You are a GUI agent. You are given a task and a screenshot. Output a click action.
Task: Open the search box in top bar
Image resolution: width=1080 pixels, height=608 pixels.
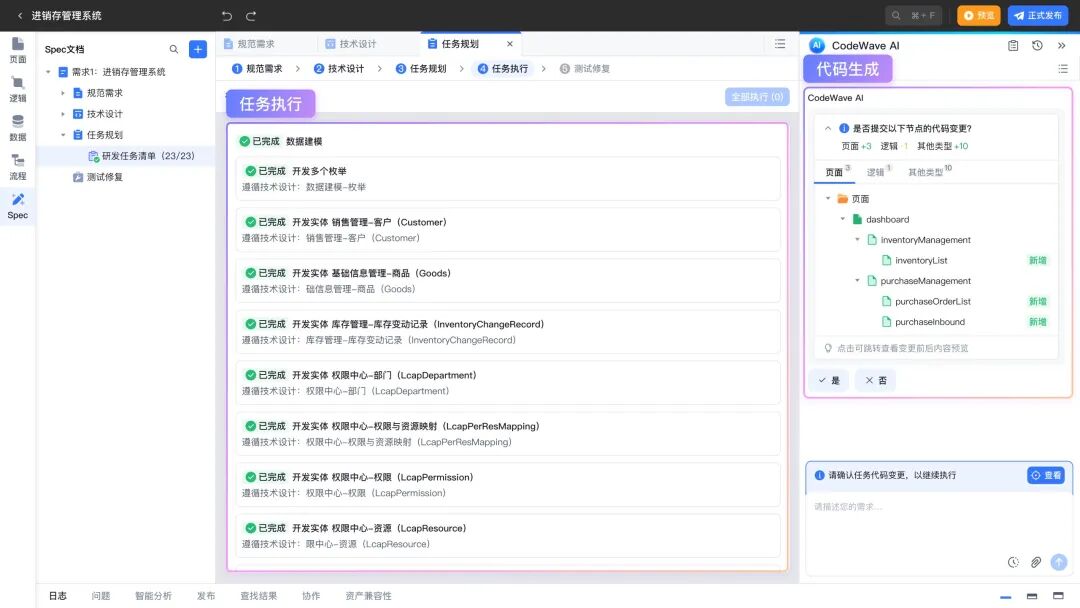[x=913, y=15]
